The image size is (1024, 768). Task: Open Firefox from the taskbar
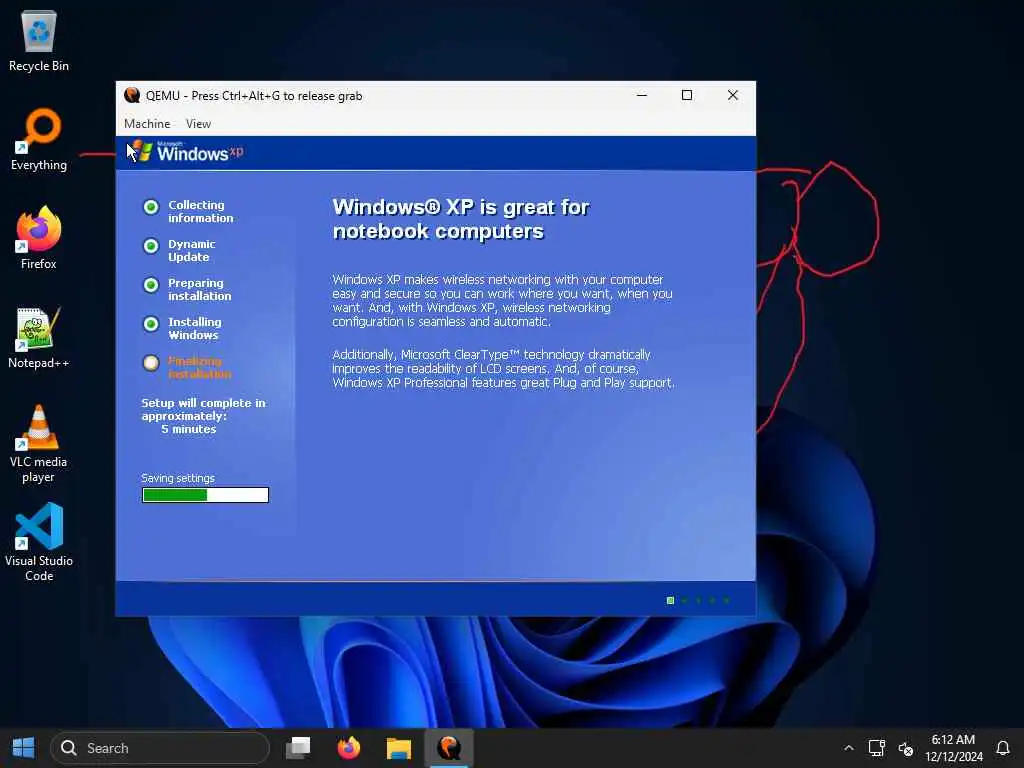349,748
